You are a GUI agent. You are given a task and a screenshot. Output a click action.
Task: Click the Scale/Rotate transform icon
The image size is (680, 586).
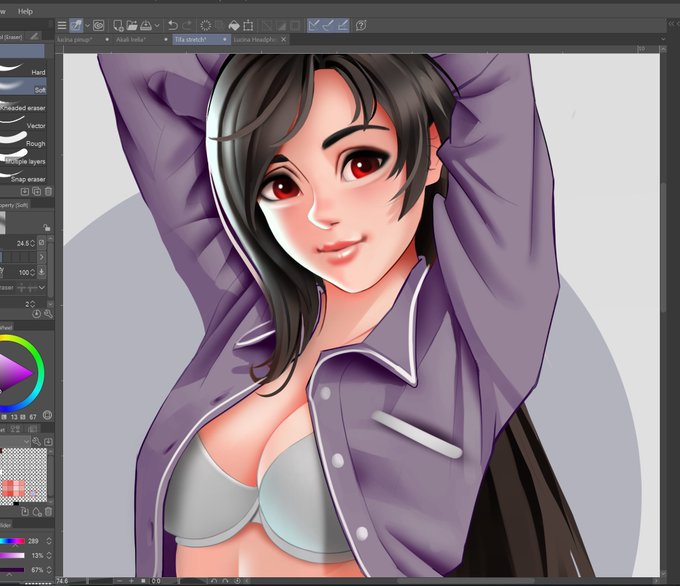(248, 26)
